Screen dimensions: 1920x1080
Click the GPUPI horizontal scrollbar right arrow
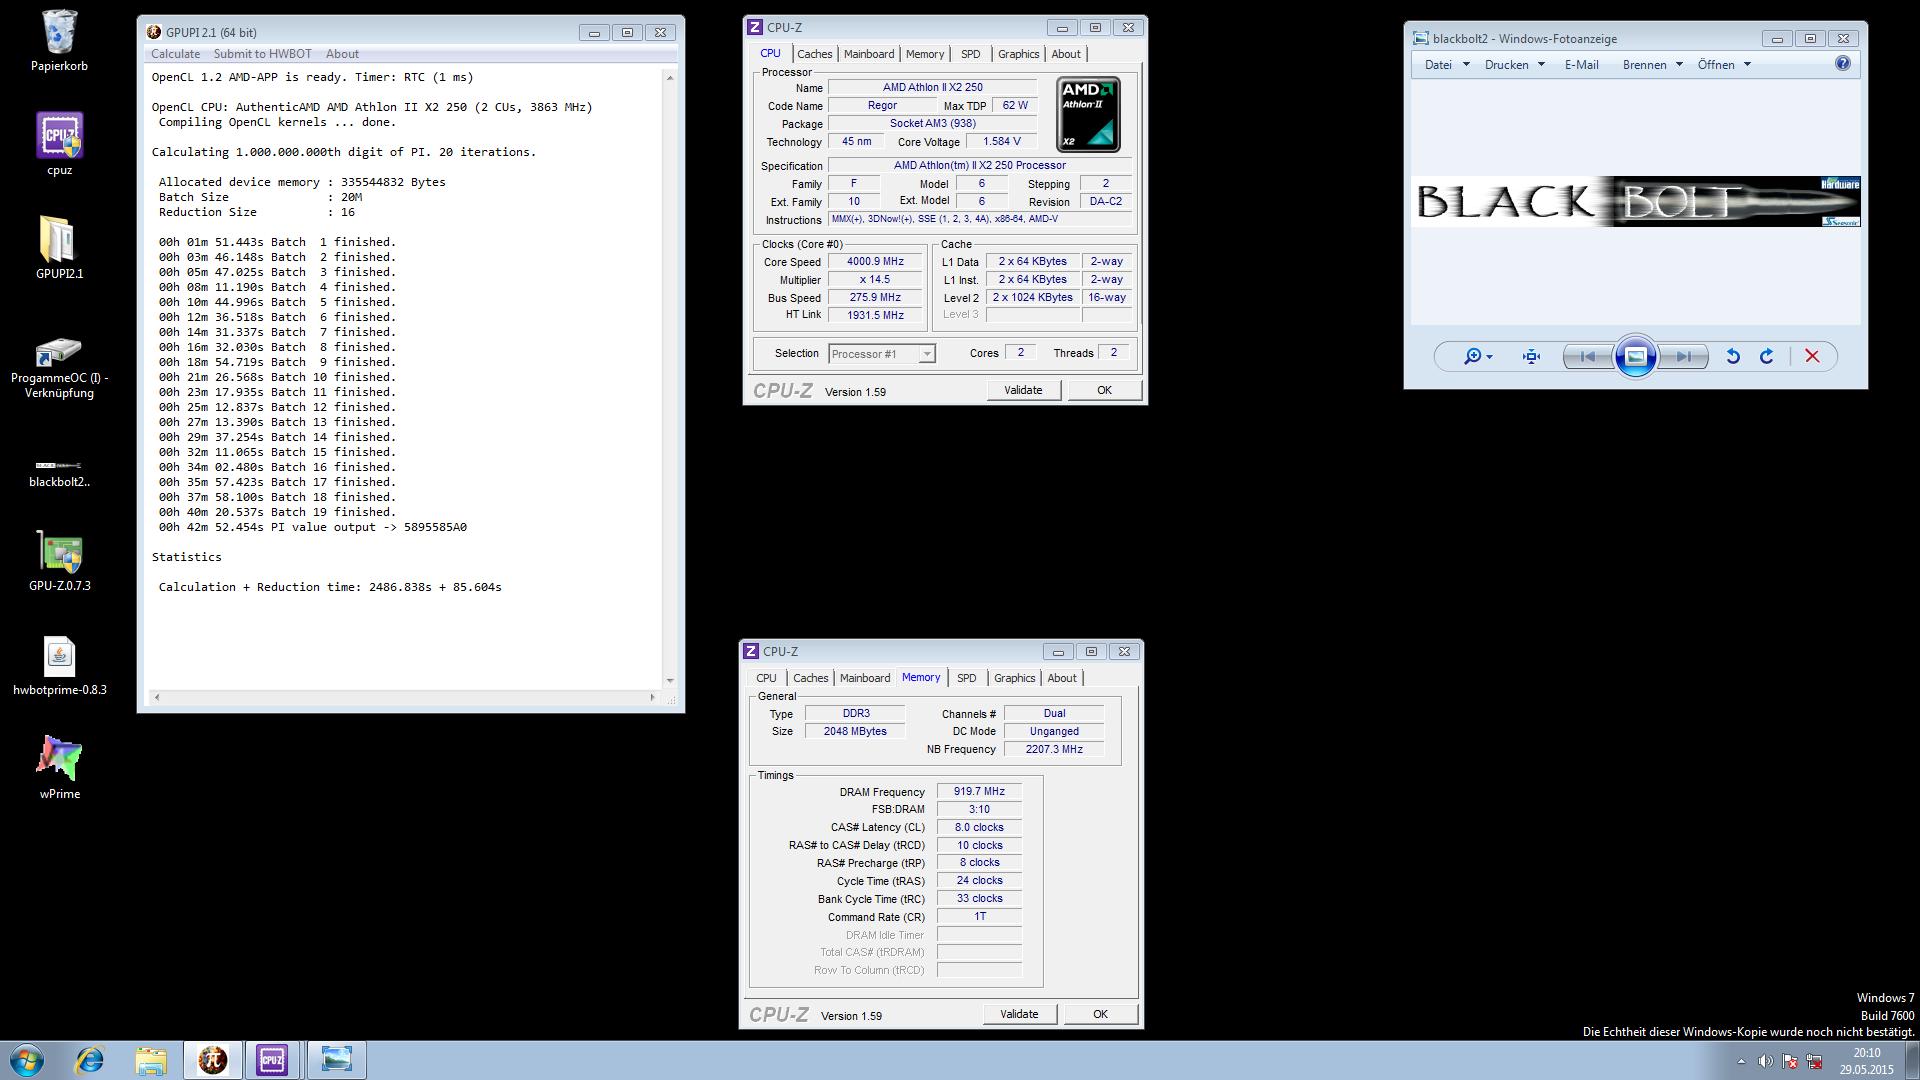(652, 697)
